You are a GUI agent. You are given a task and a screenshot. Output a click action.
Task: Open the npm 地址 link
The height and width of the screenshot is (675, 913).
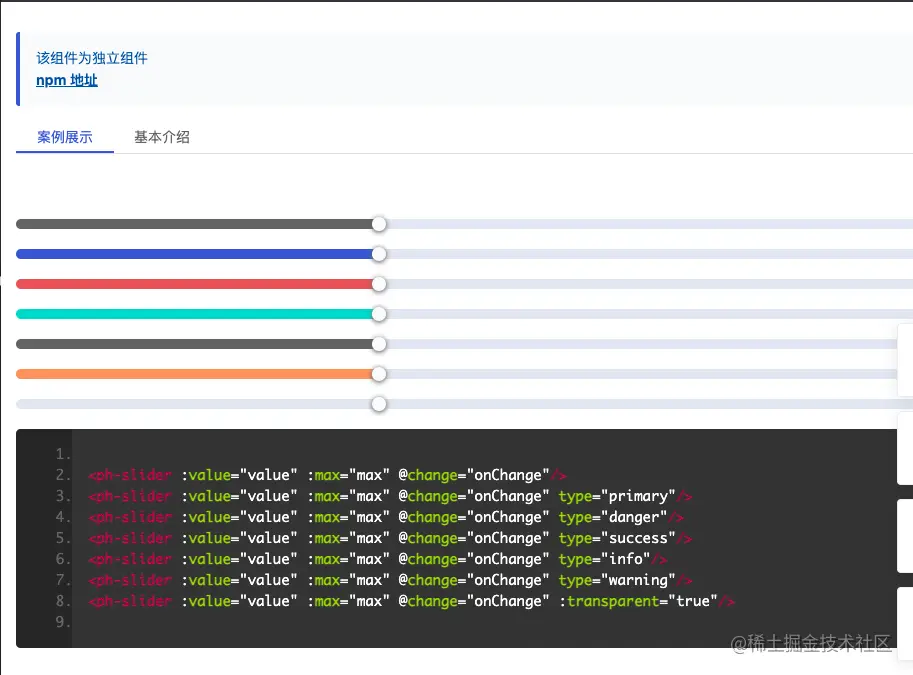tap(66, 80)
